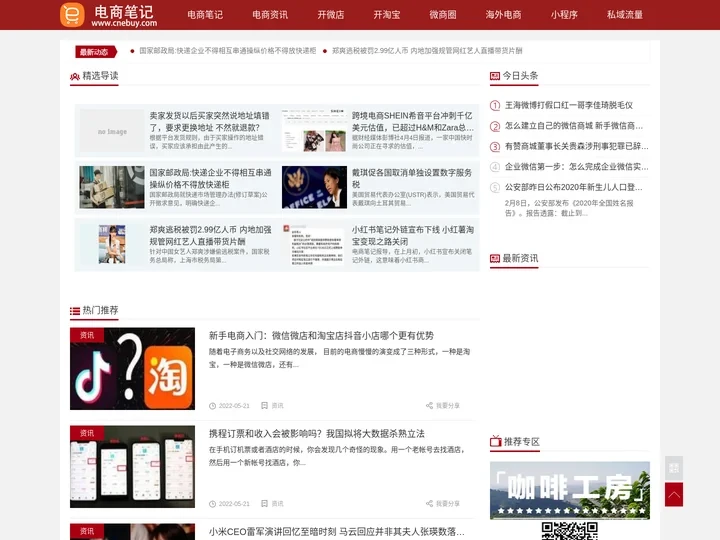Open the 私域流量 navigation item
Screen dimensions: 720x540
click(x=624, y=15)
